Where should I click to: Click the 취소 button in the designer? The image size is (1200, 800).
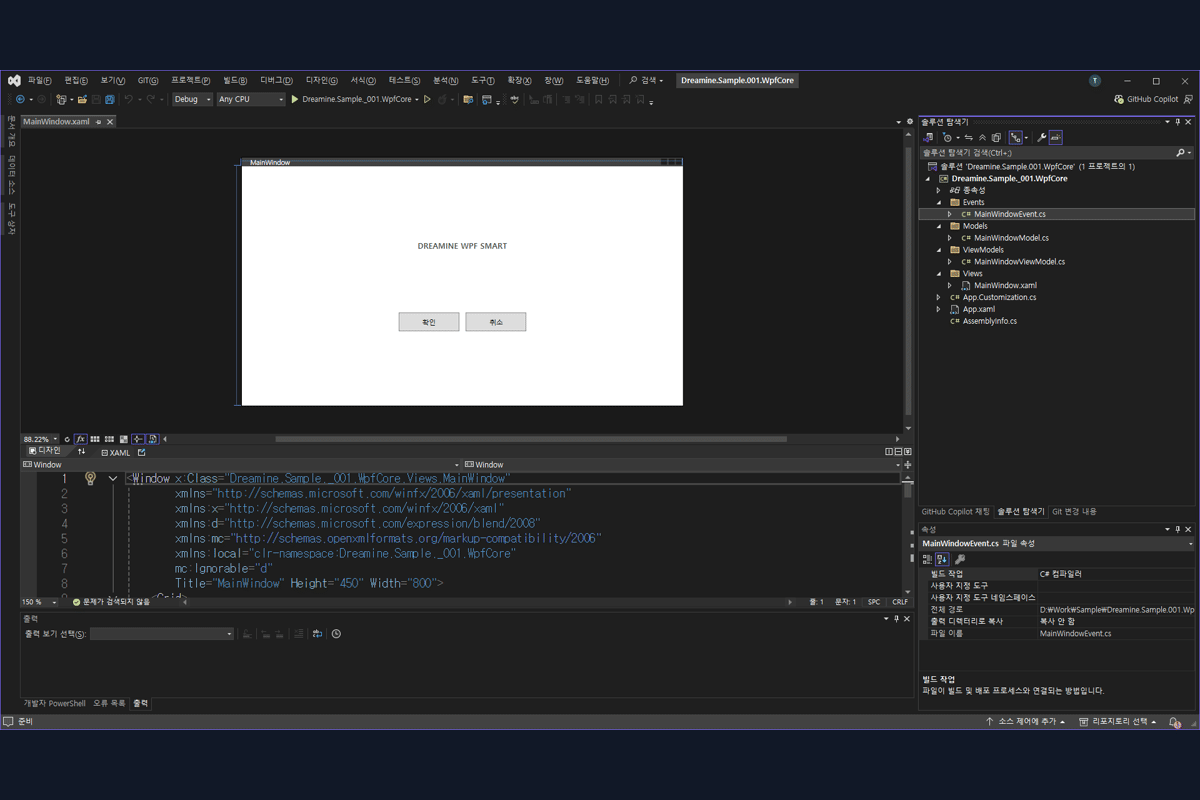[496, 322]
